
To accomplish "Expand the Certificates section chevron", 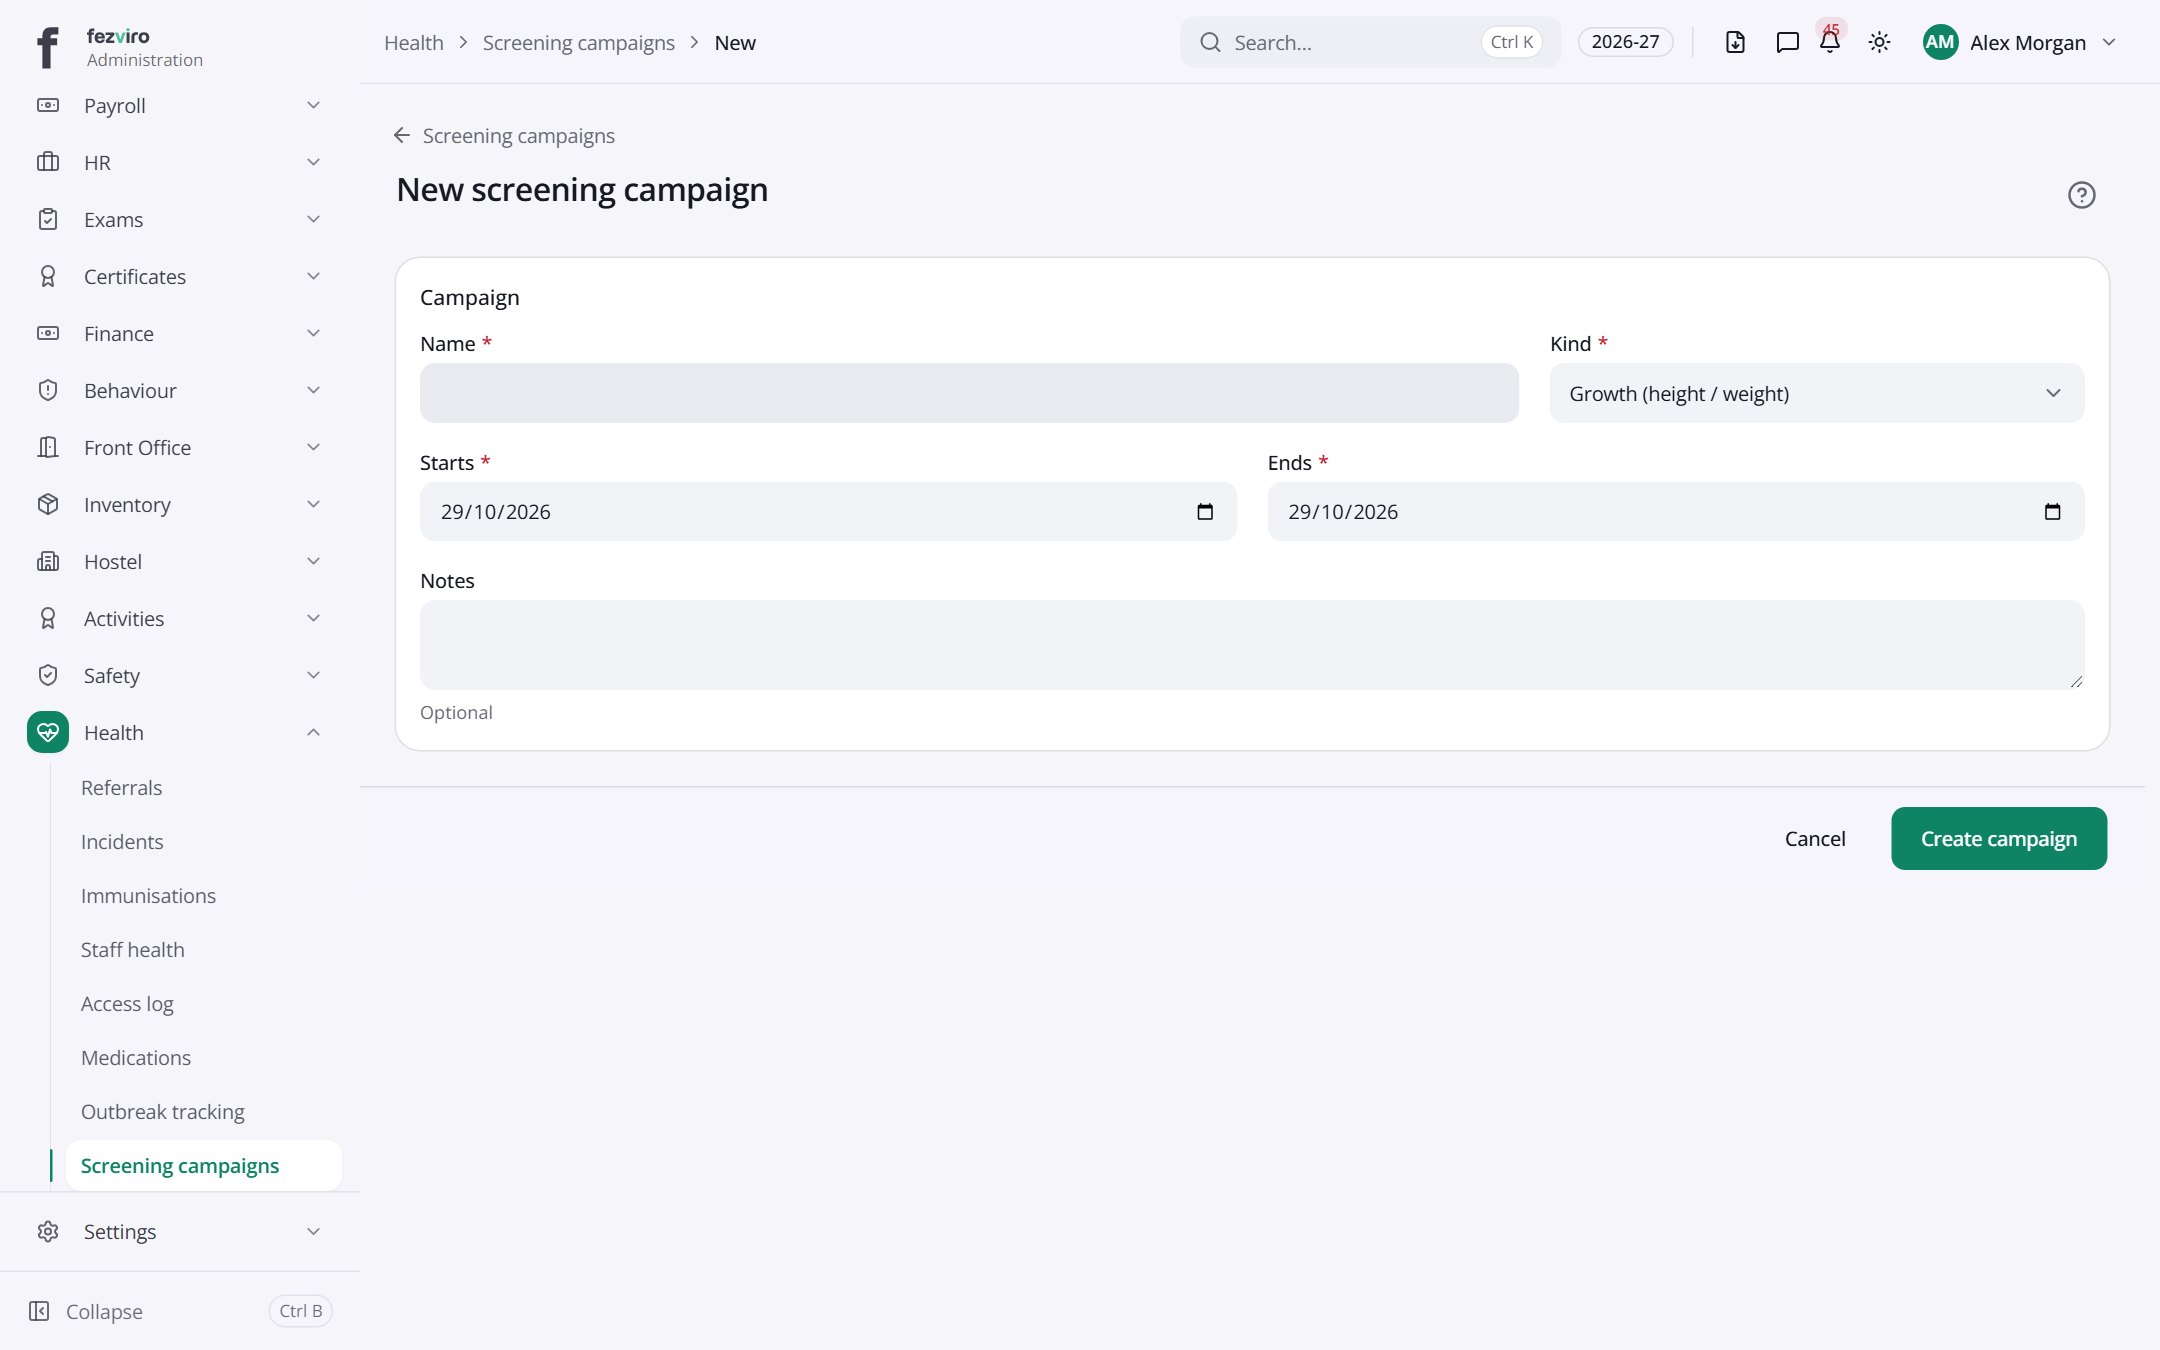I will click(x=313, y=276).
